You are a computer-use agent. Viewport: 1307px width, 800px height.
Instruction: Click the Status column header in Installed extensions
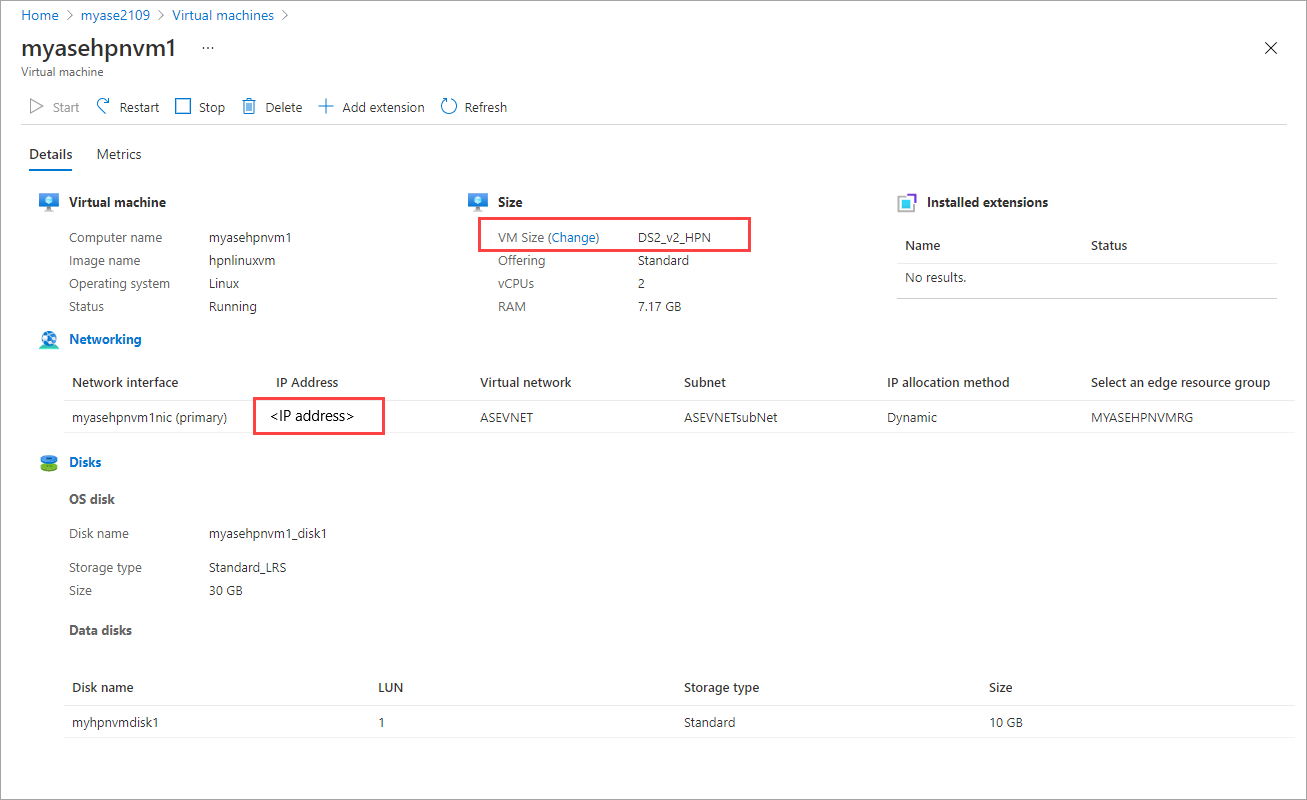click(1109, 245)
